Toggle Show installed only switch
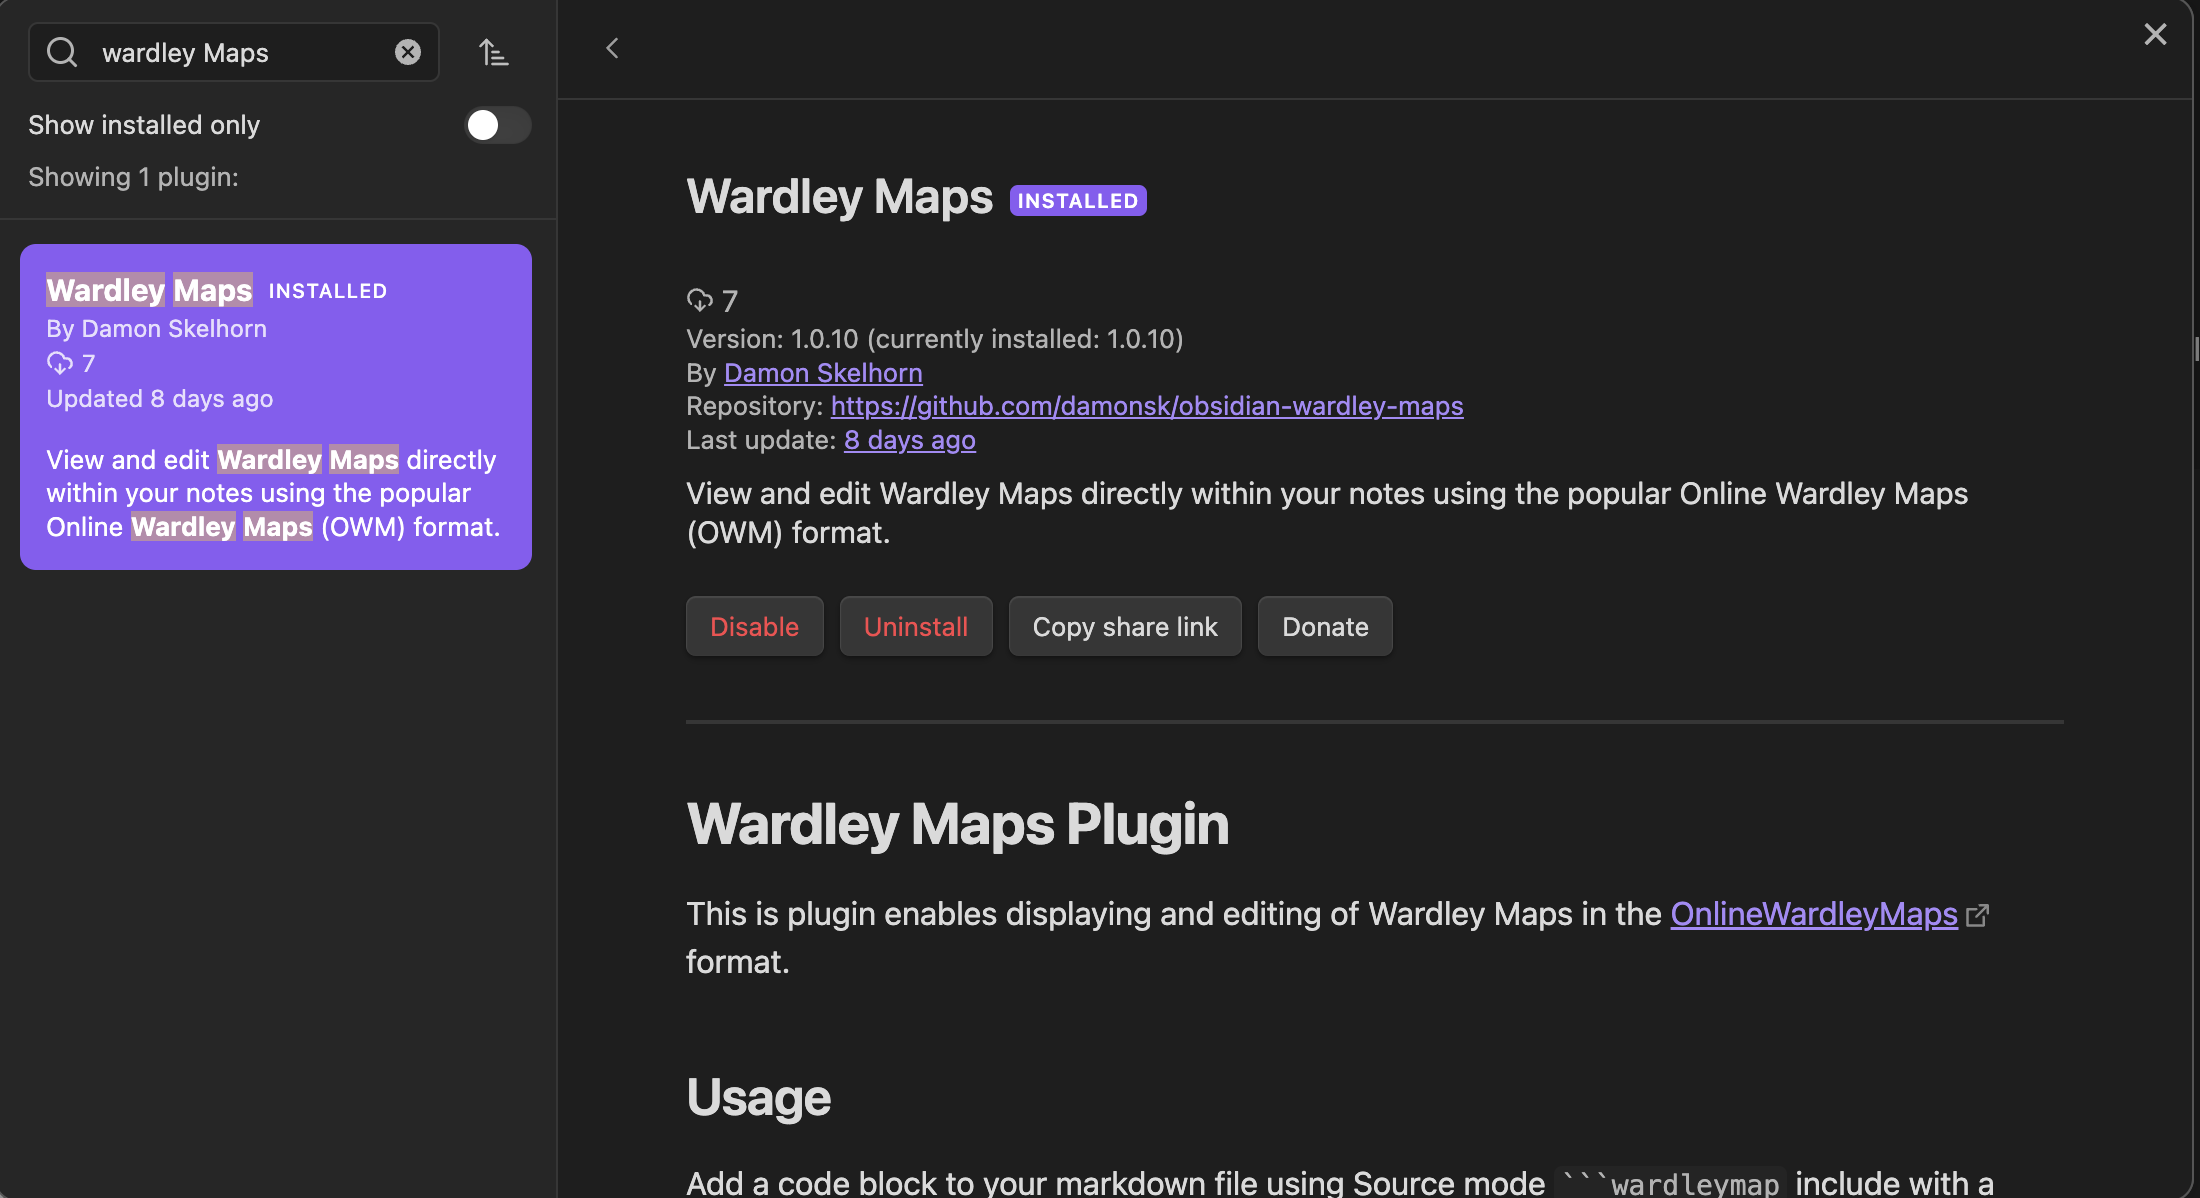This screenshot has height=1198, width=2200. tap(498, 125)
